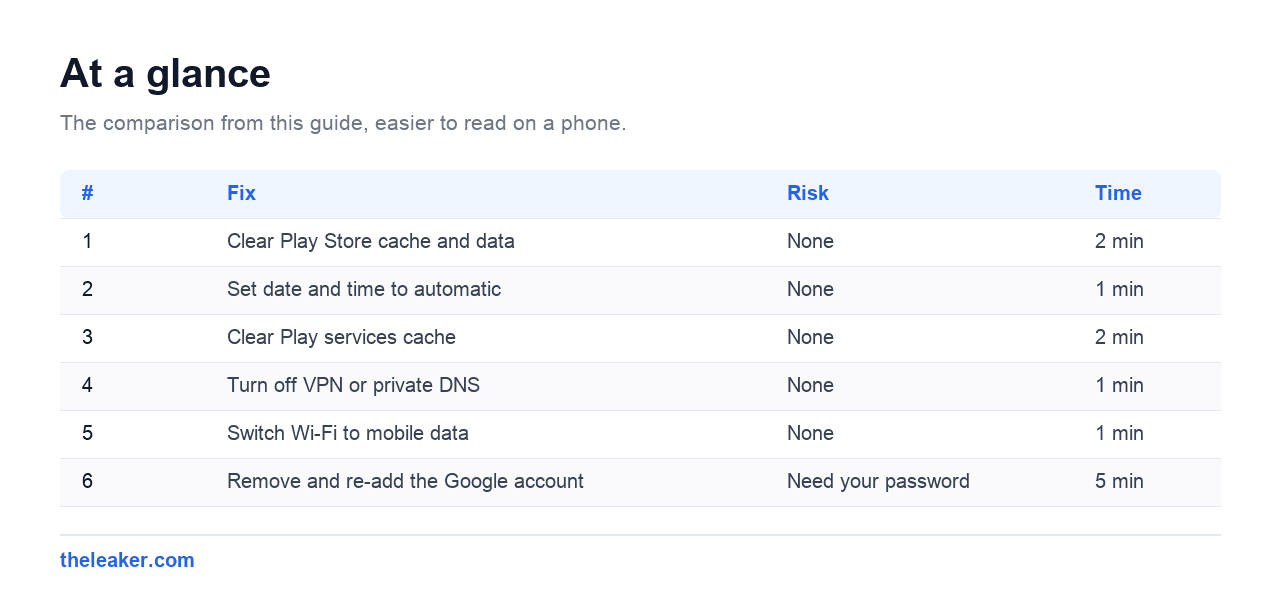
Task: Select row number 1 cell
Action: [x=87, y=241]
